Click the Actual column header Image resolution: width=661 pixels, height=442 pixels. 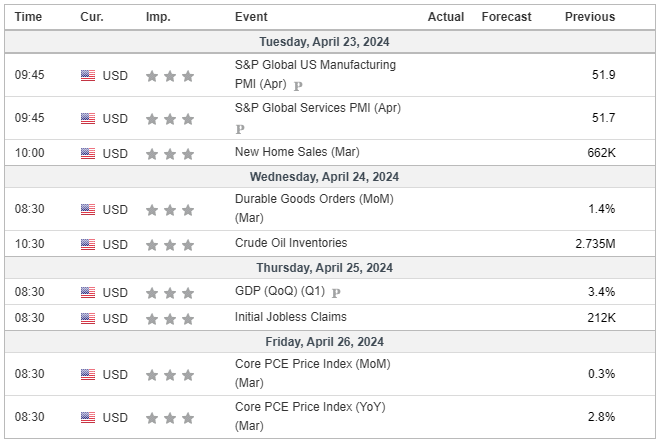point(446,17)
